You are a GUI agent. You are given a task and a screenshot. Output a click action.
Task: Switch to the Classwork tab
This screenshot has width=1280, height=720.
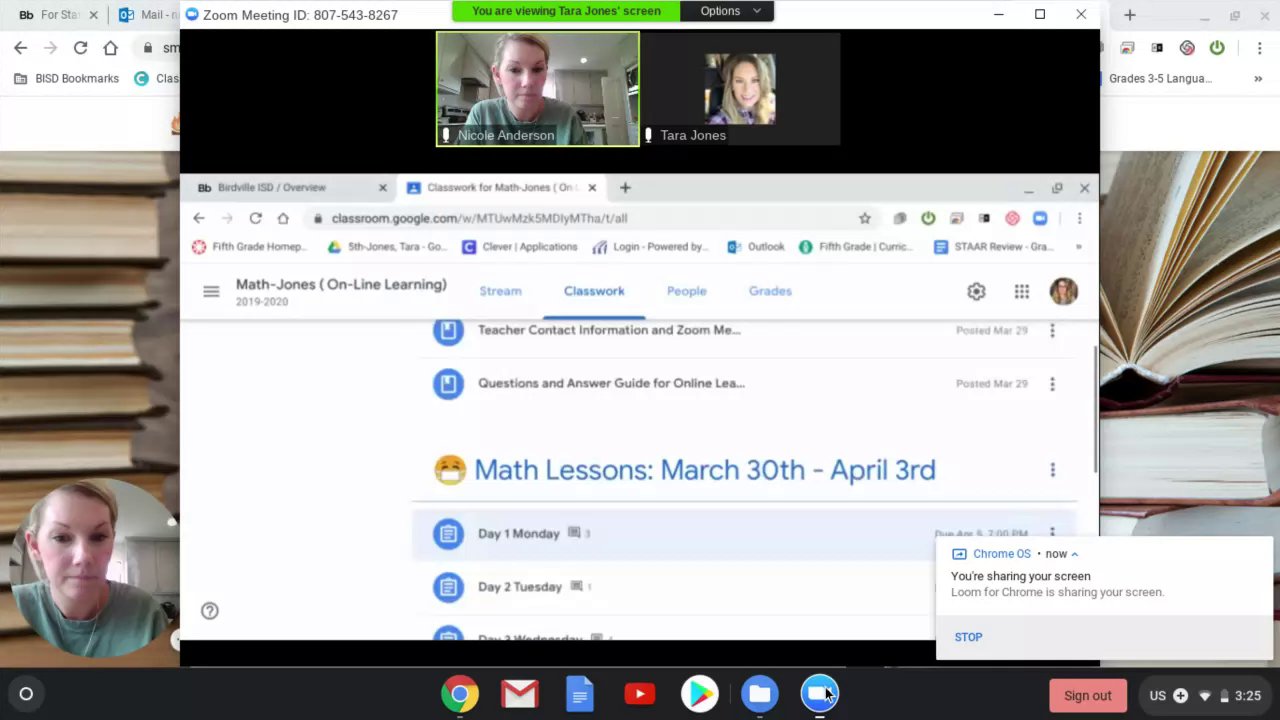click(x=594, y=291)
